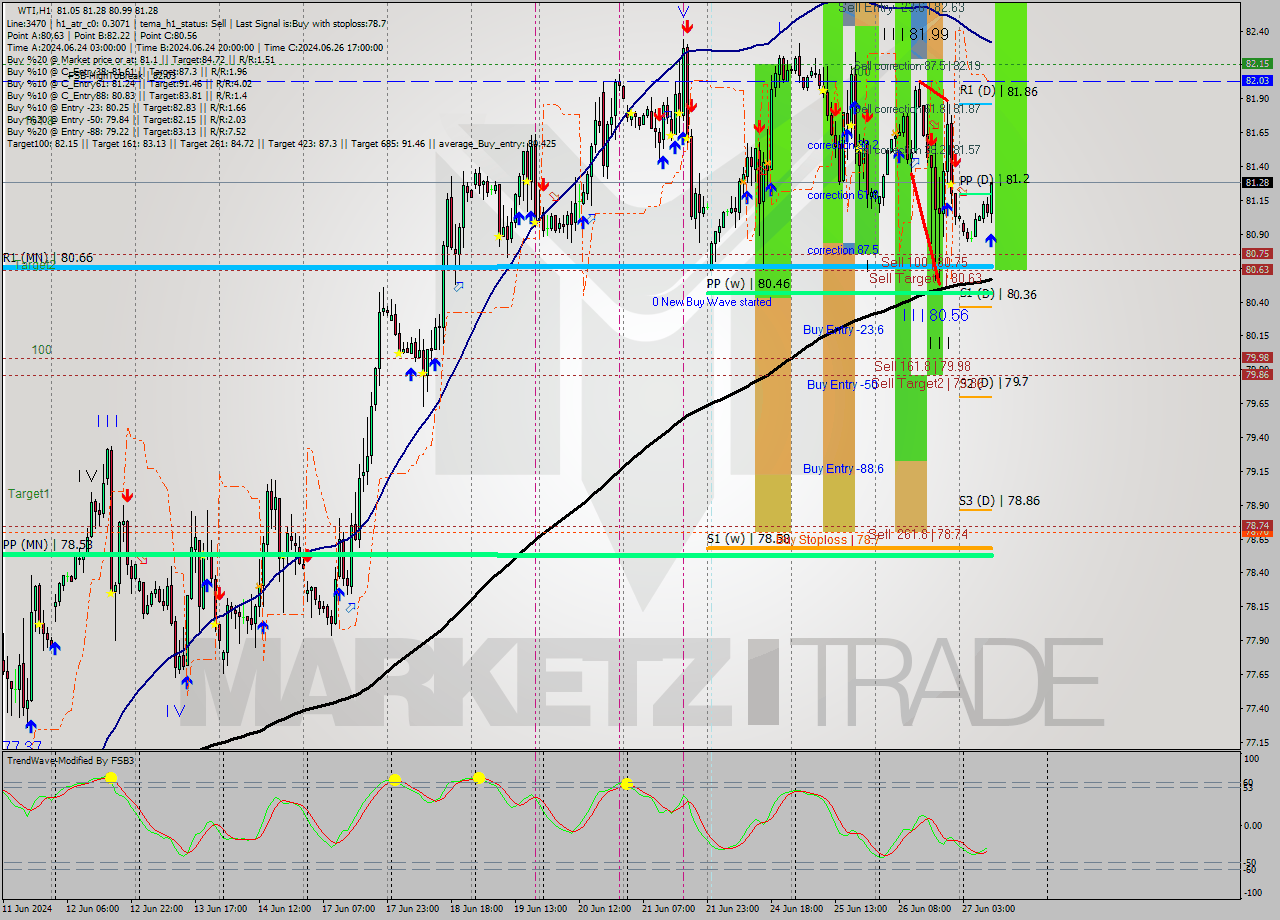Click the Buy Entry -88.6 label
The image size is (1280, 920).
coord(843,468)
